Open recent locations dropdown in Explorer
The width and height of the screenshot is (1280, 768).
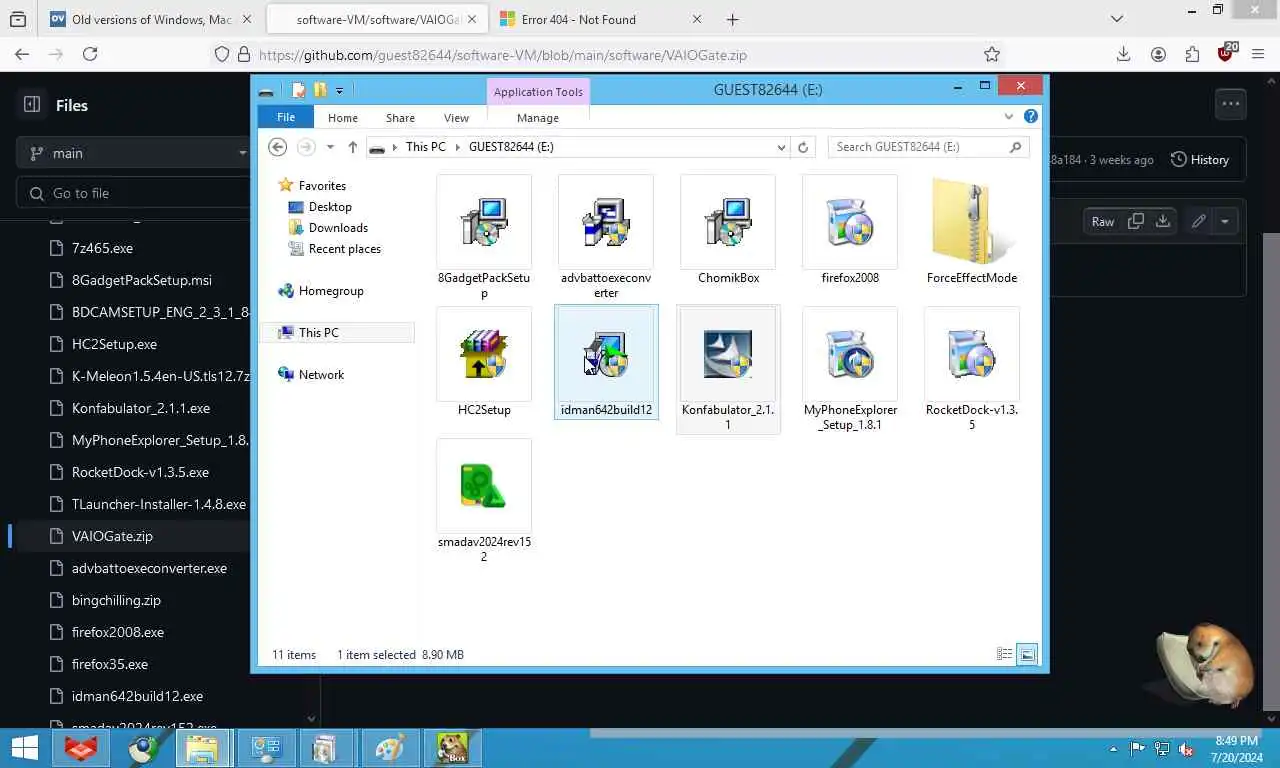coord(330,147)
